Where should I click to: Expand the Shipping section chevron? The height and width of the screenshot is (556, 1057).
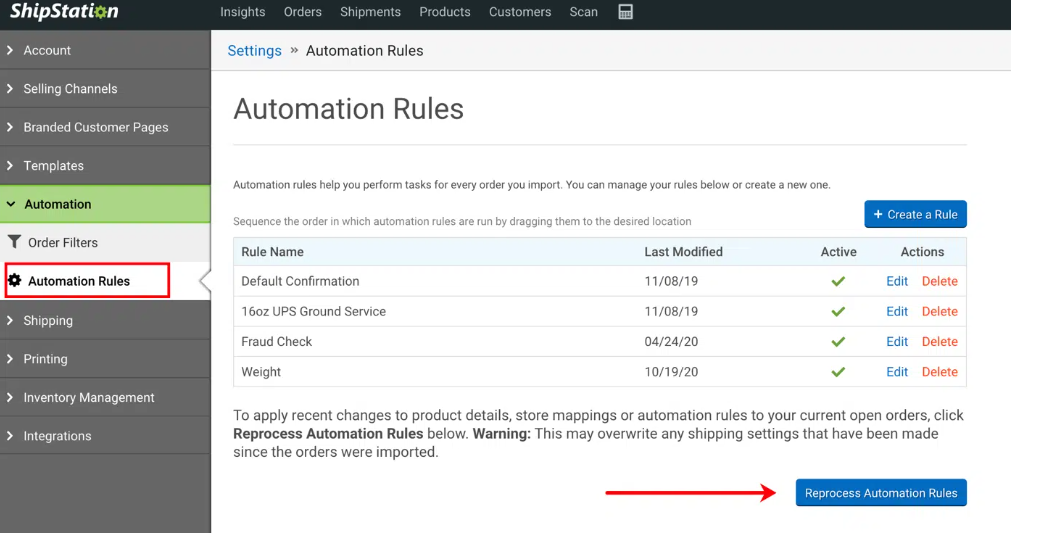point(9,320)
